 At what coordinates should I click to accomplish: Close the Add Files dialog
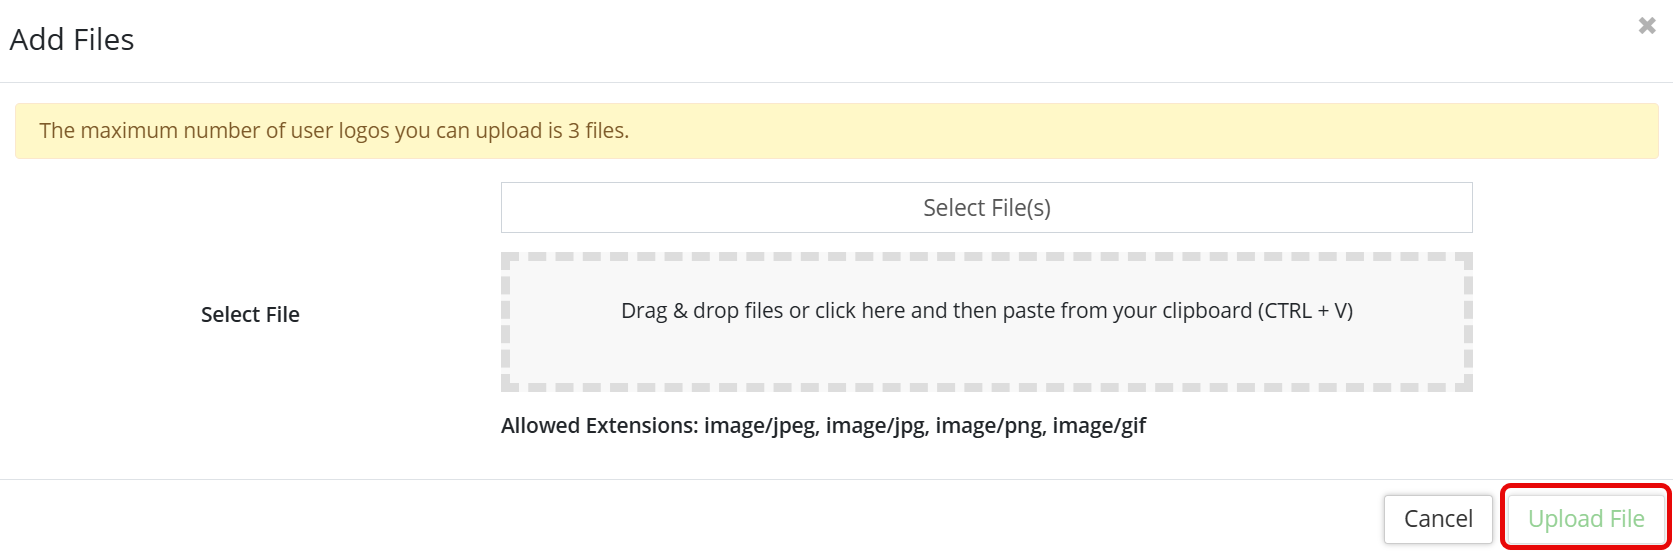click(1646, 26)
